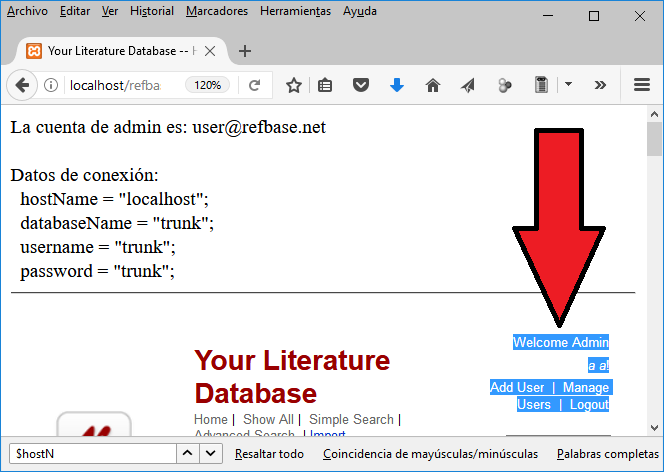Maximize the browser window

click(x=594, y=16)
